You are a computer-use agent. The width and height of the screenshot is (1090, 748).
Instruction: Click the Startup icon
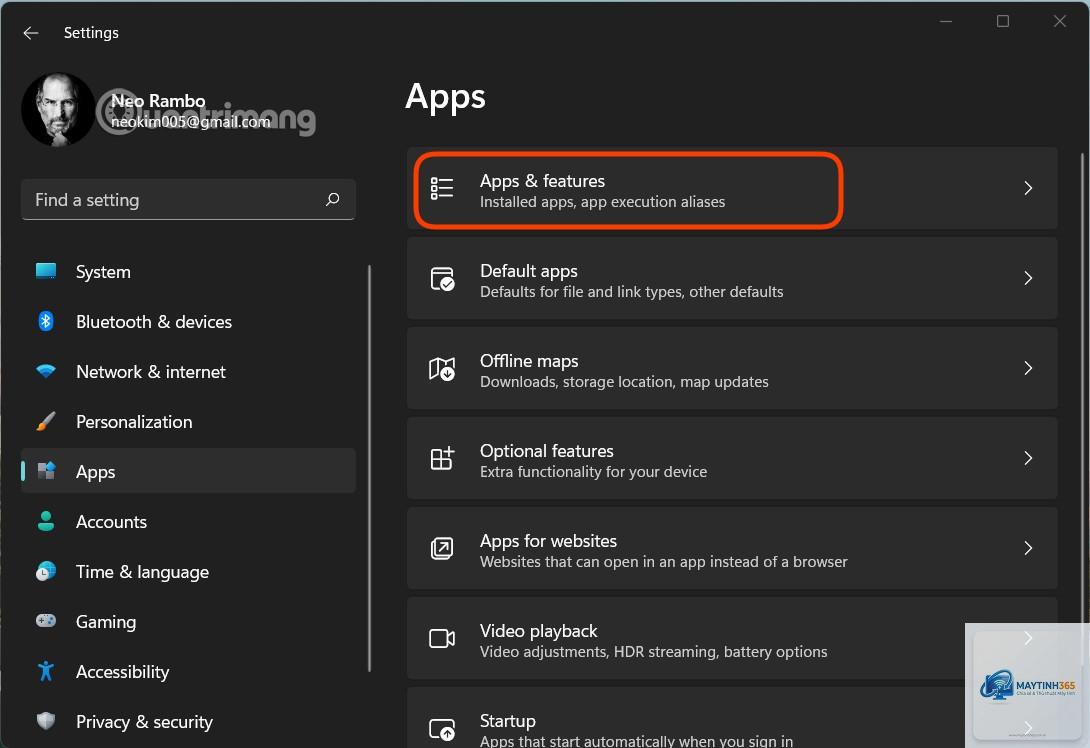click(x=442, y=729)
